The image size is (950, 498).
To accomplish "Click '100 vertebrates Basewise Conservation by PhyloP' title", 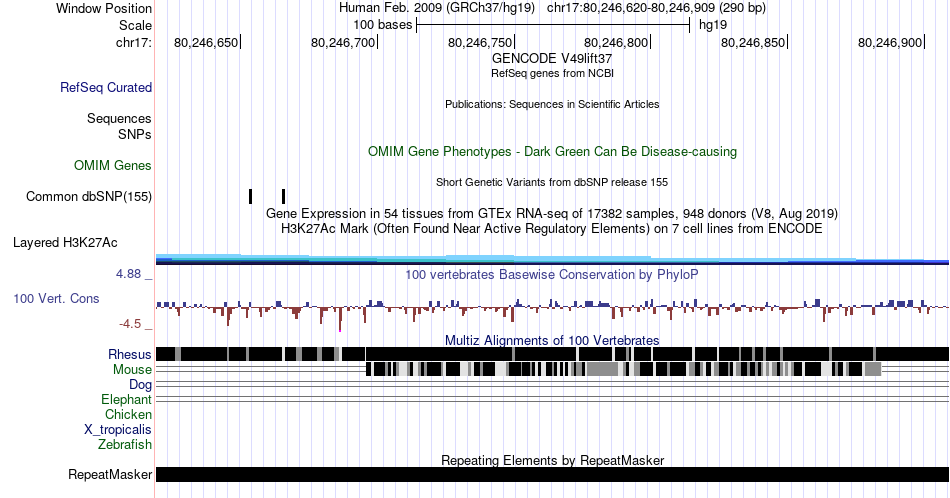I will coord(552,274).
